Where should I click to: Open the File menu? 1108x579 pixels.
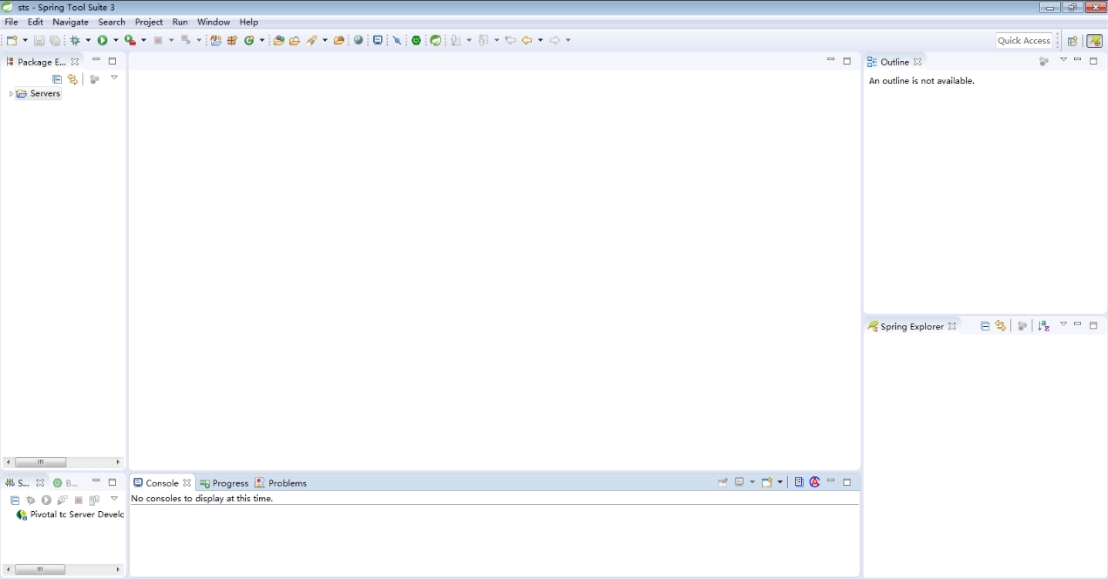11,22
